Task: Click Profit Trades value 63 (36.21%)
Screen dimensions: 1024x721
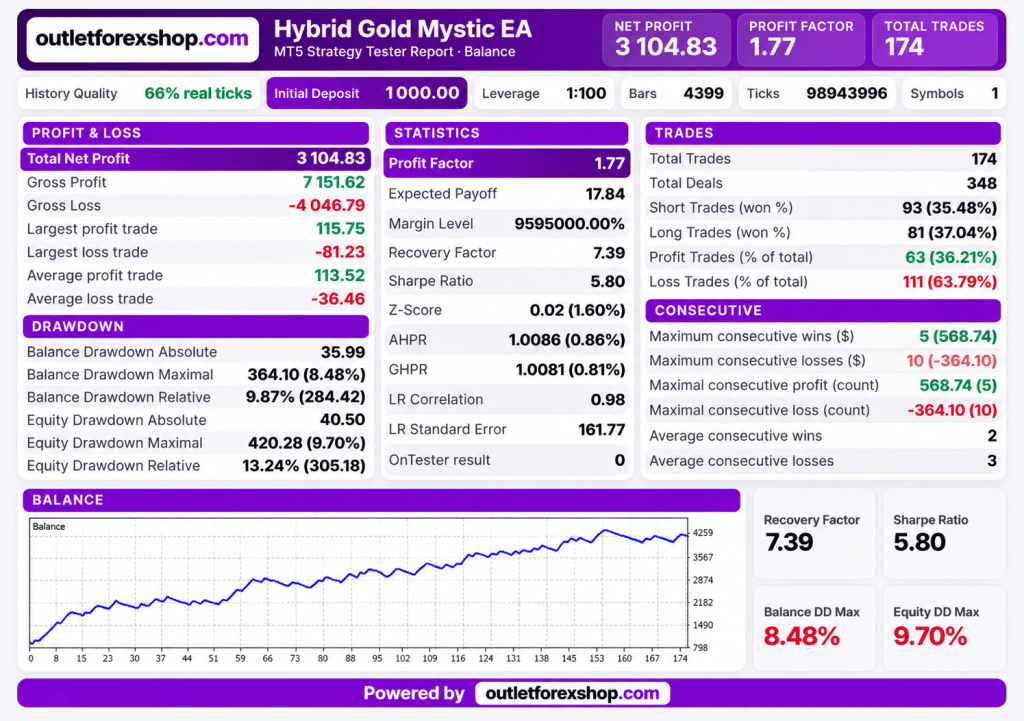Action: pos(951,257)
